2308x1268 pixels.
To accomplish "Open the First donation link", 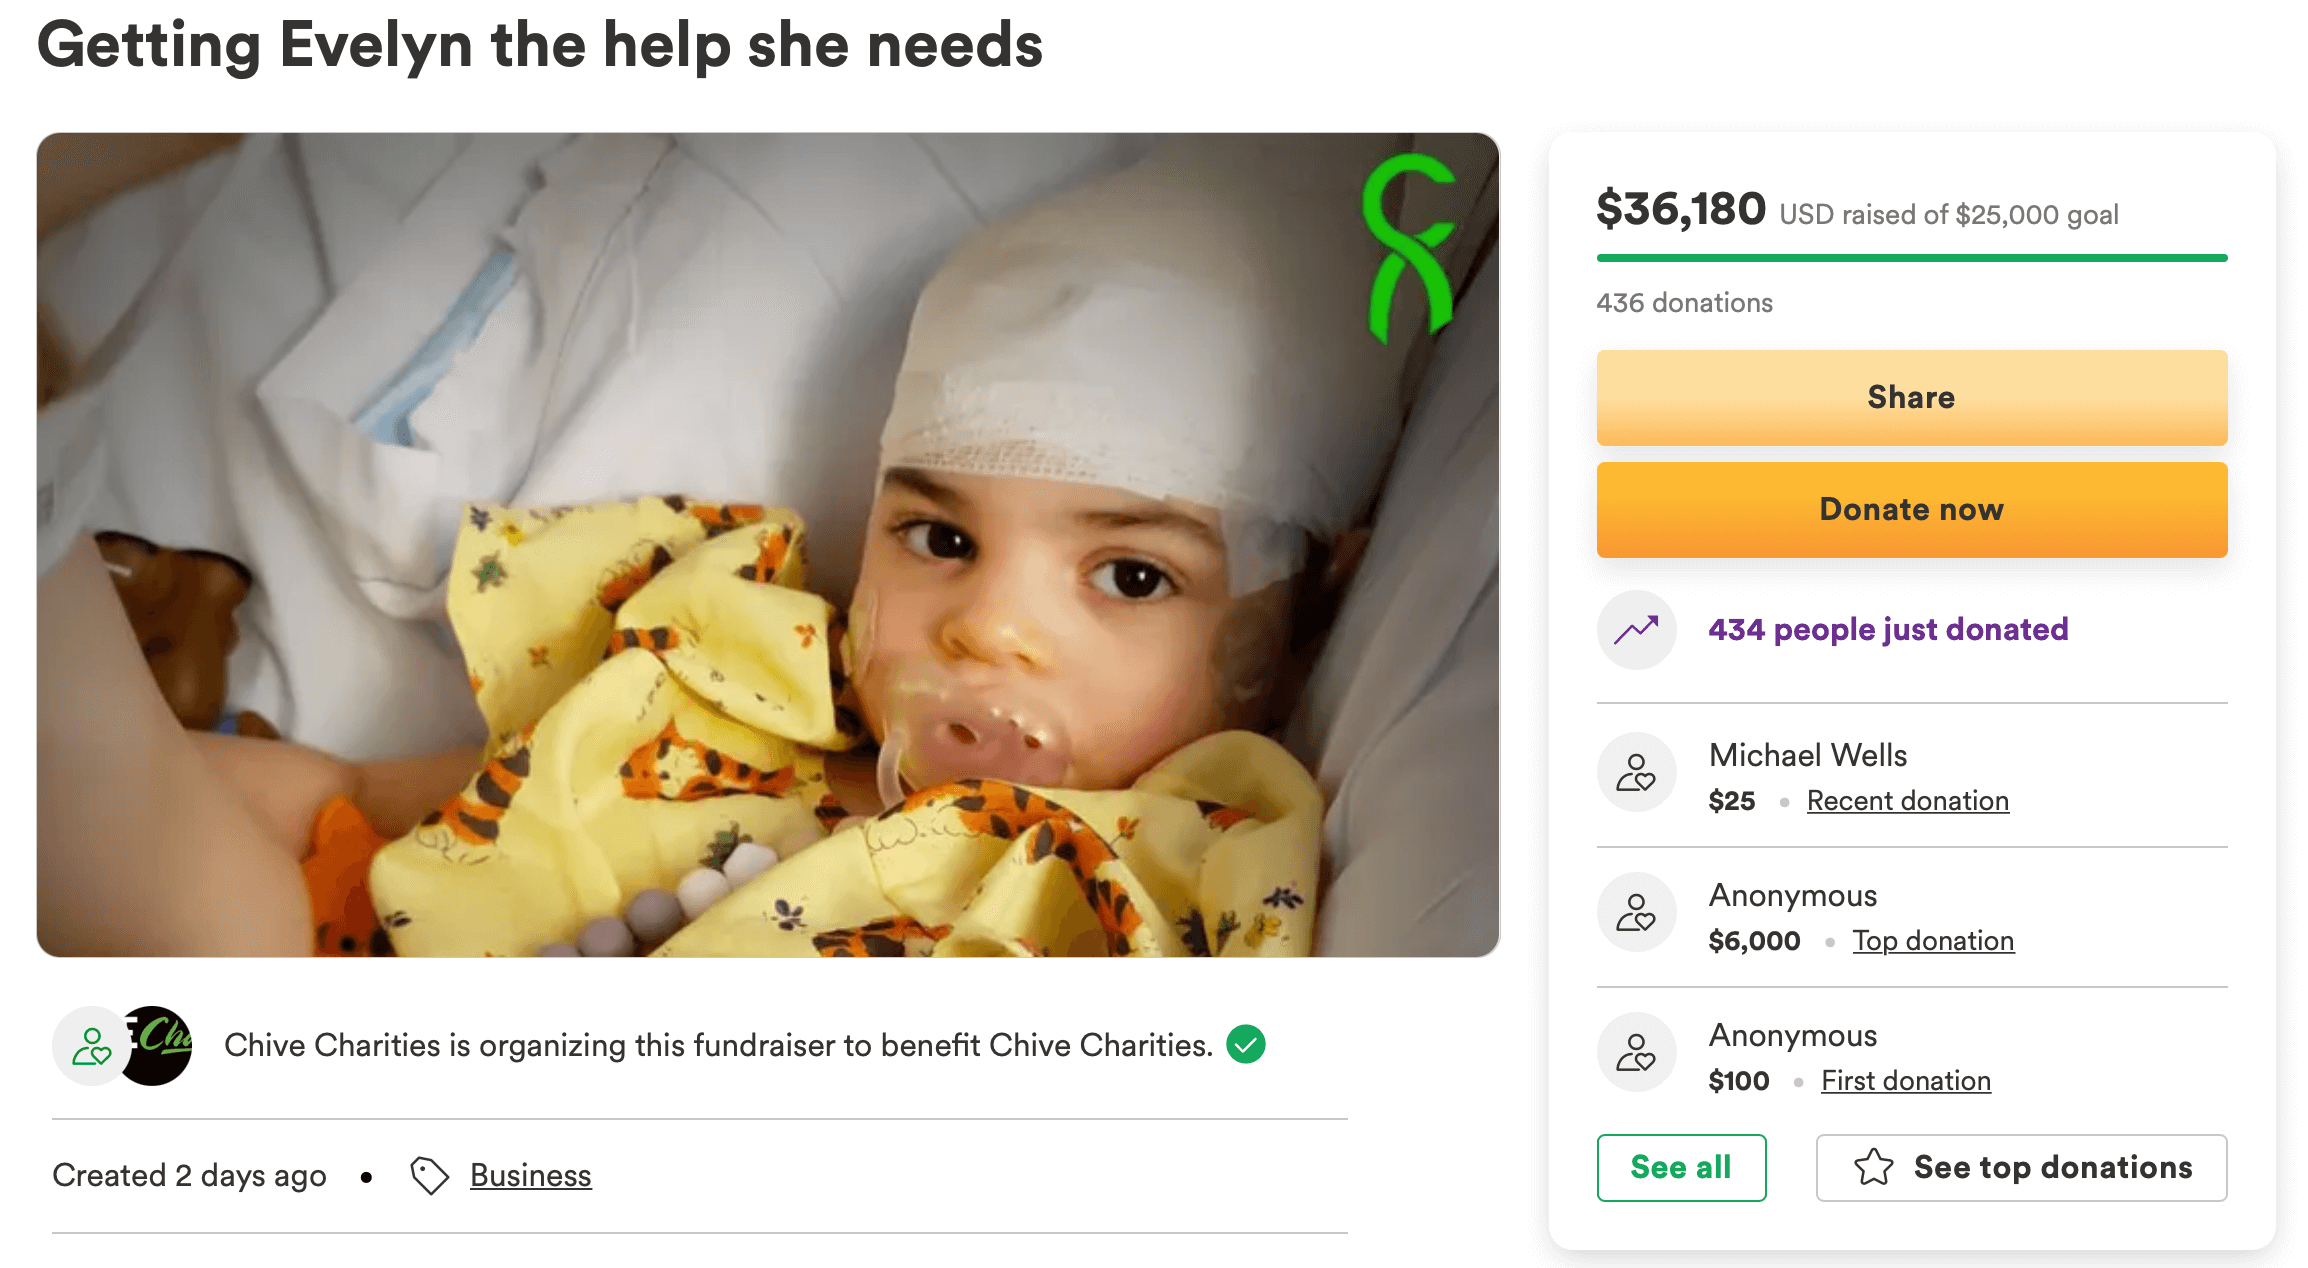I will point(1905,1081).
